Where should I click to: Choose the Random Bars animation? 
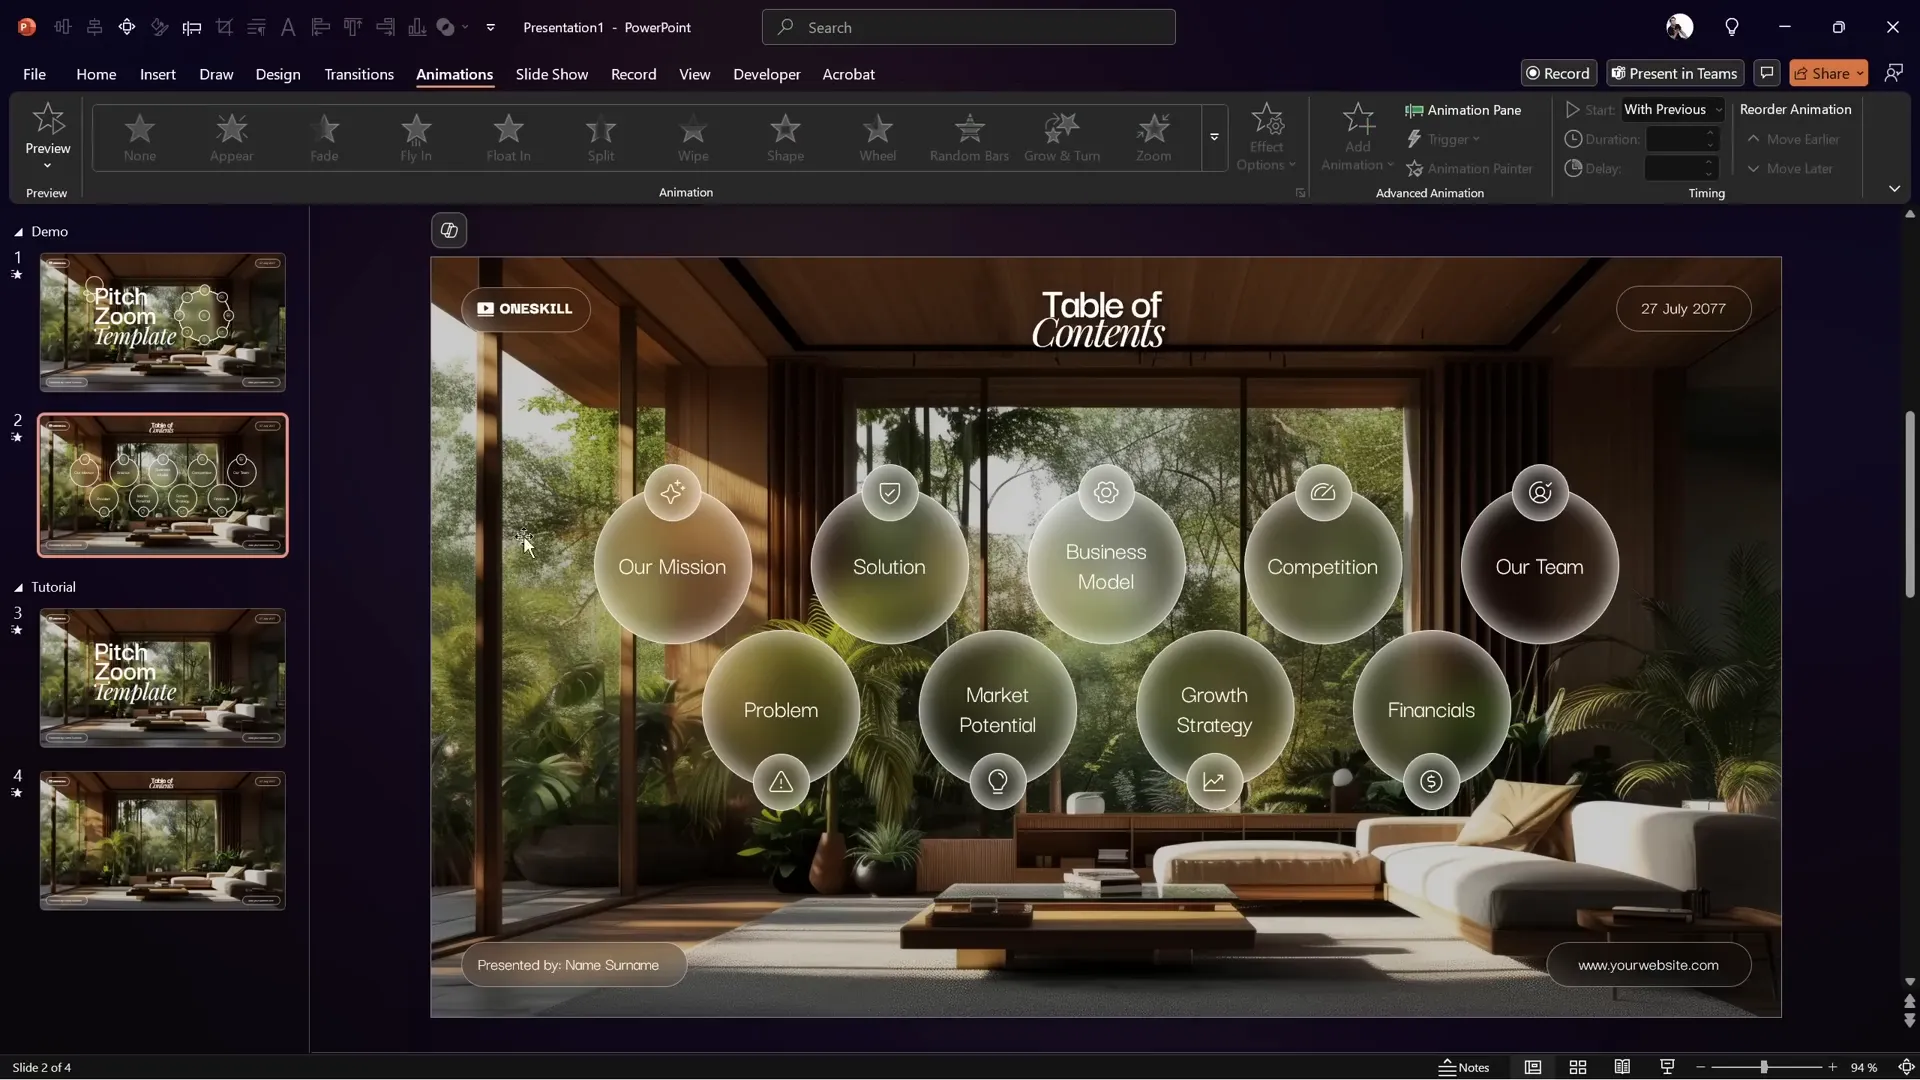point(968,138)
